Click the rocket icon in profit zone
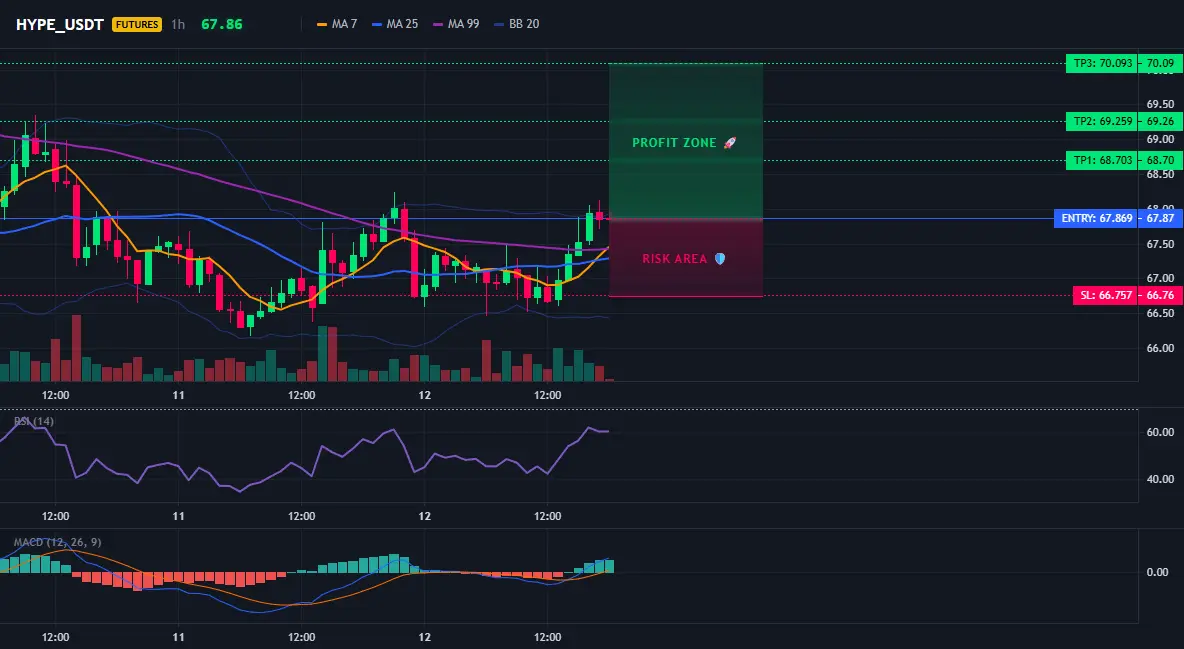Screen dimensions: 1184x649 pos(729,143)
